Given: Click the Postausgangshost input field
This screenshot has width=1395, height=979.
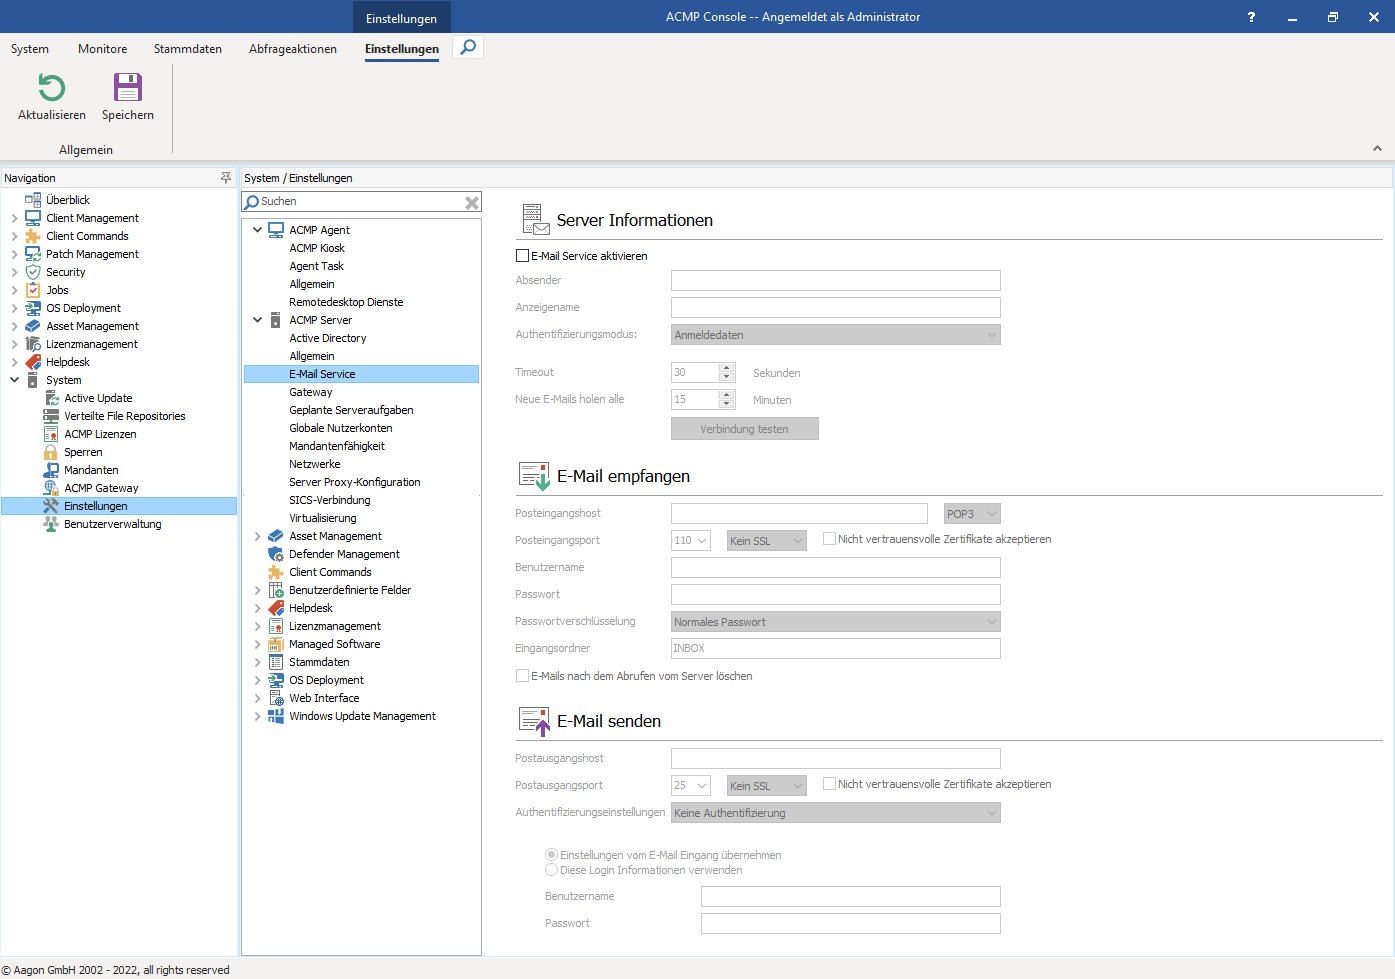Looking at the screenshot, I should (x=836, y=759).
